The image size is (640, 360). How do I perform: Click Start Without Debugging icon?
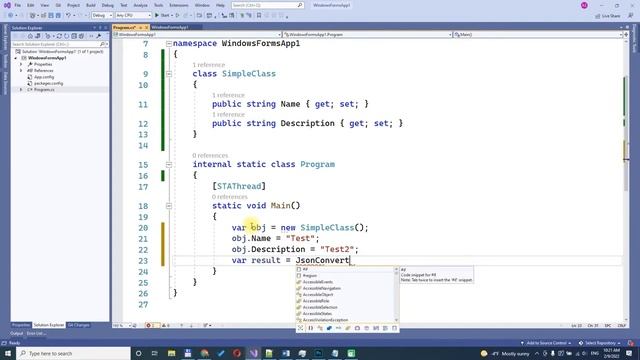[178, 16]
